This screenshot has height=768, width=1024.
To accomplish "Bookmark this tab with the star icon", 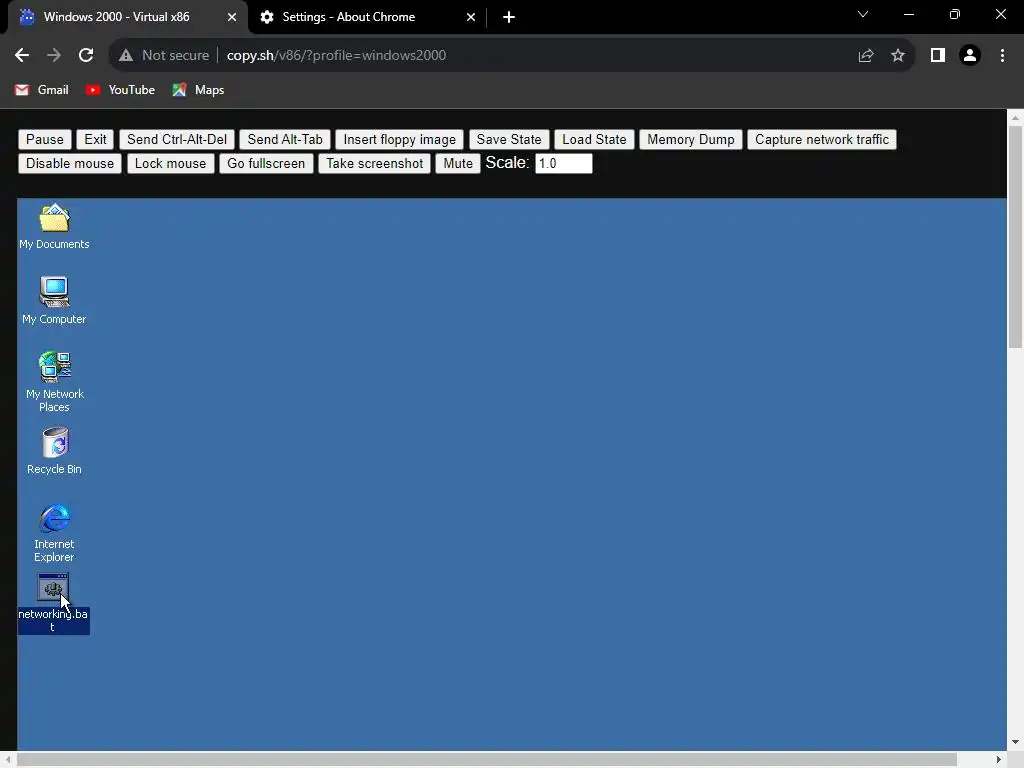I will pyautogui.click(x=898, y=56).
